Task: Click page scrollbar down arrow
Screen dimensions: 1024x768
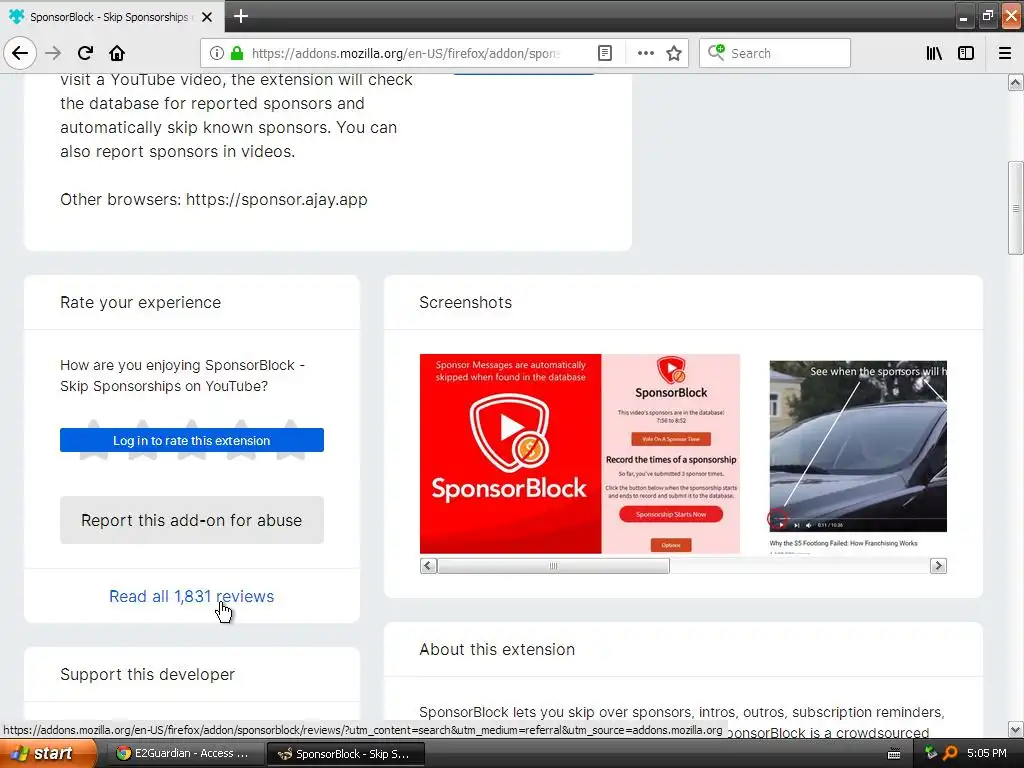Action: pyautogui.click(x=1015, y=729)
